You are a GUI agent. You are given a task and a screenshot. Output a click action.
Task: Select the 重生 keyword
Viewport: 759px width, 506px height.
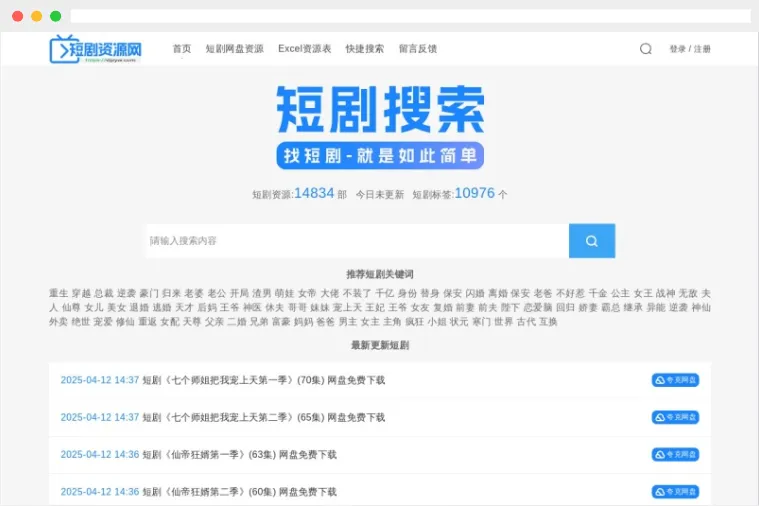[59, 293]
